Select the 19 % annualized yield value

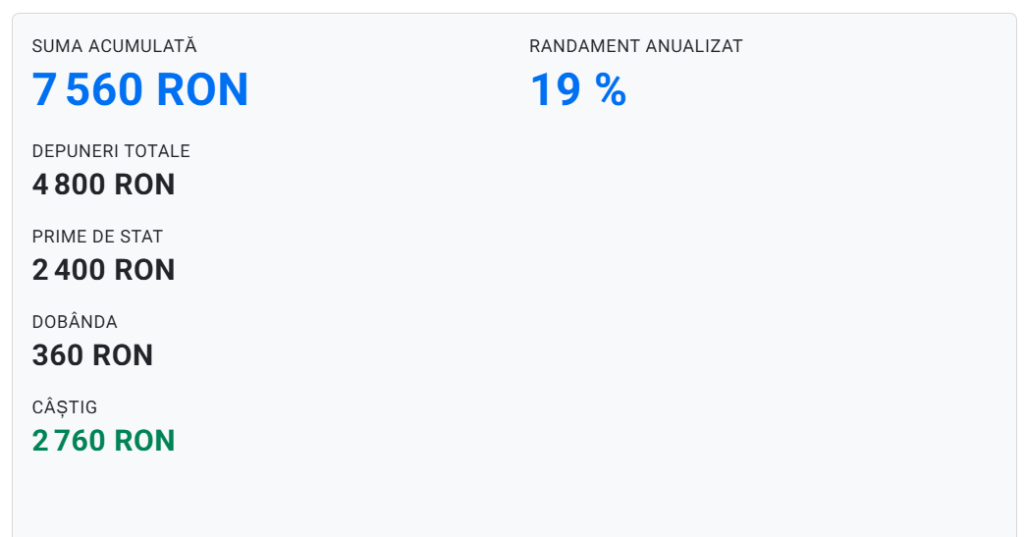coord(578,90)
